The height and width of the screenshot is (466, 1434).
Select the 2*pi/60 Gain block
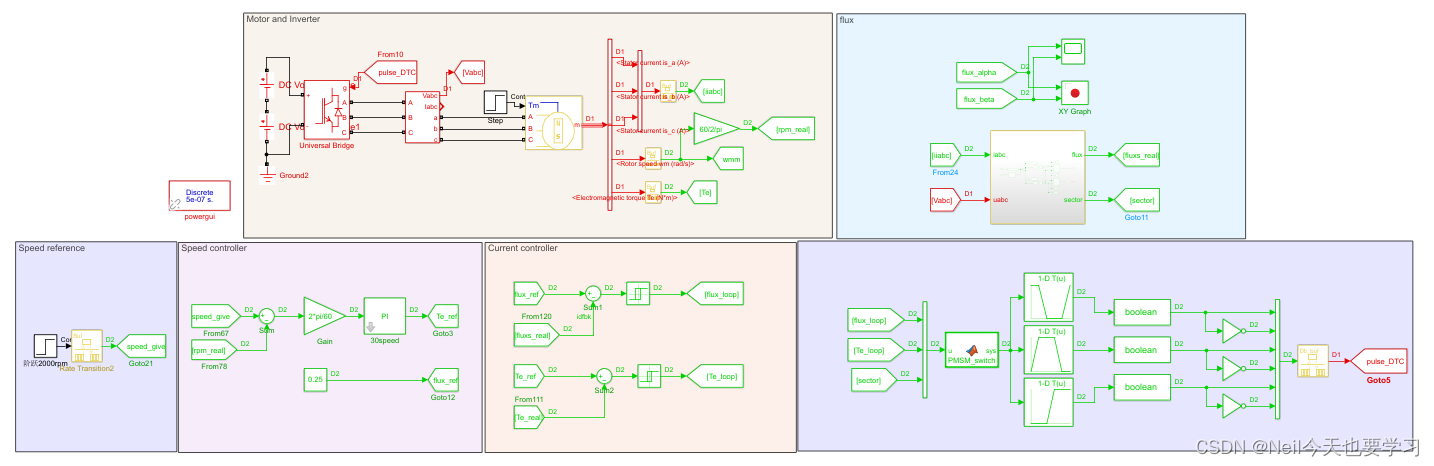tap(325, 317)
